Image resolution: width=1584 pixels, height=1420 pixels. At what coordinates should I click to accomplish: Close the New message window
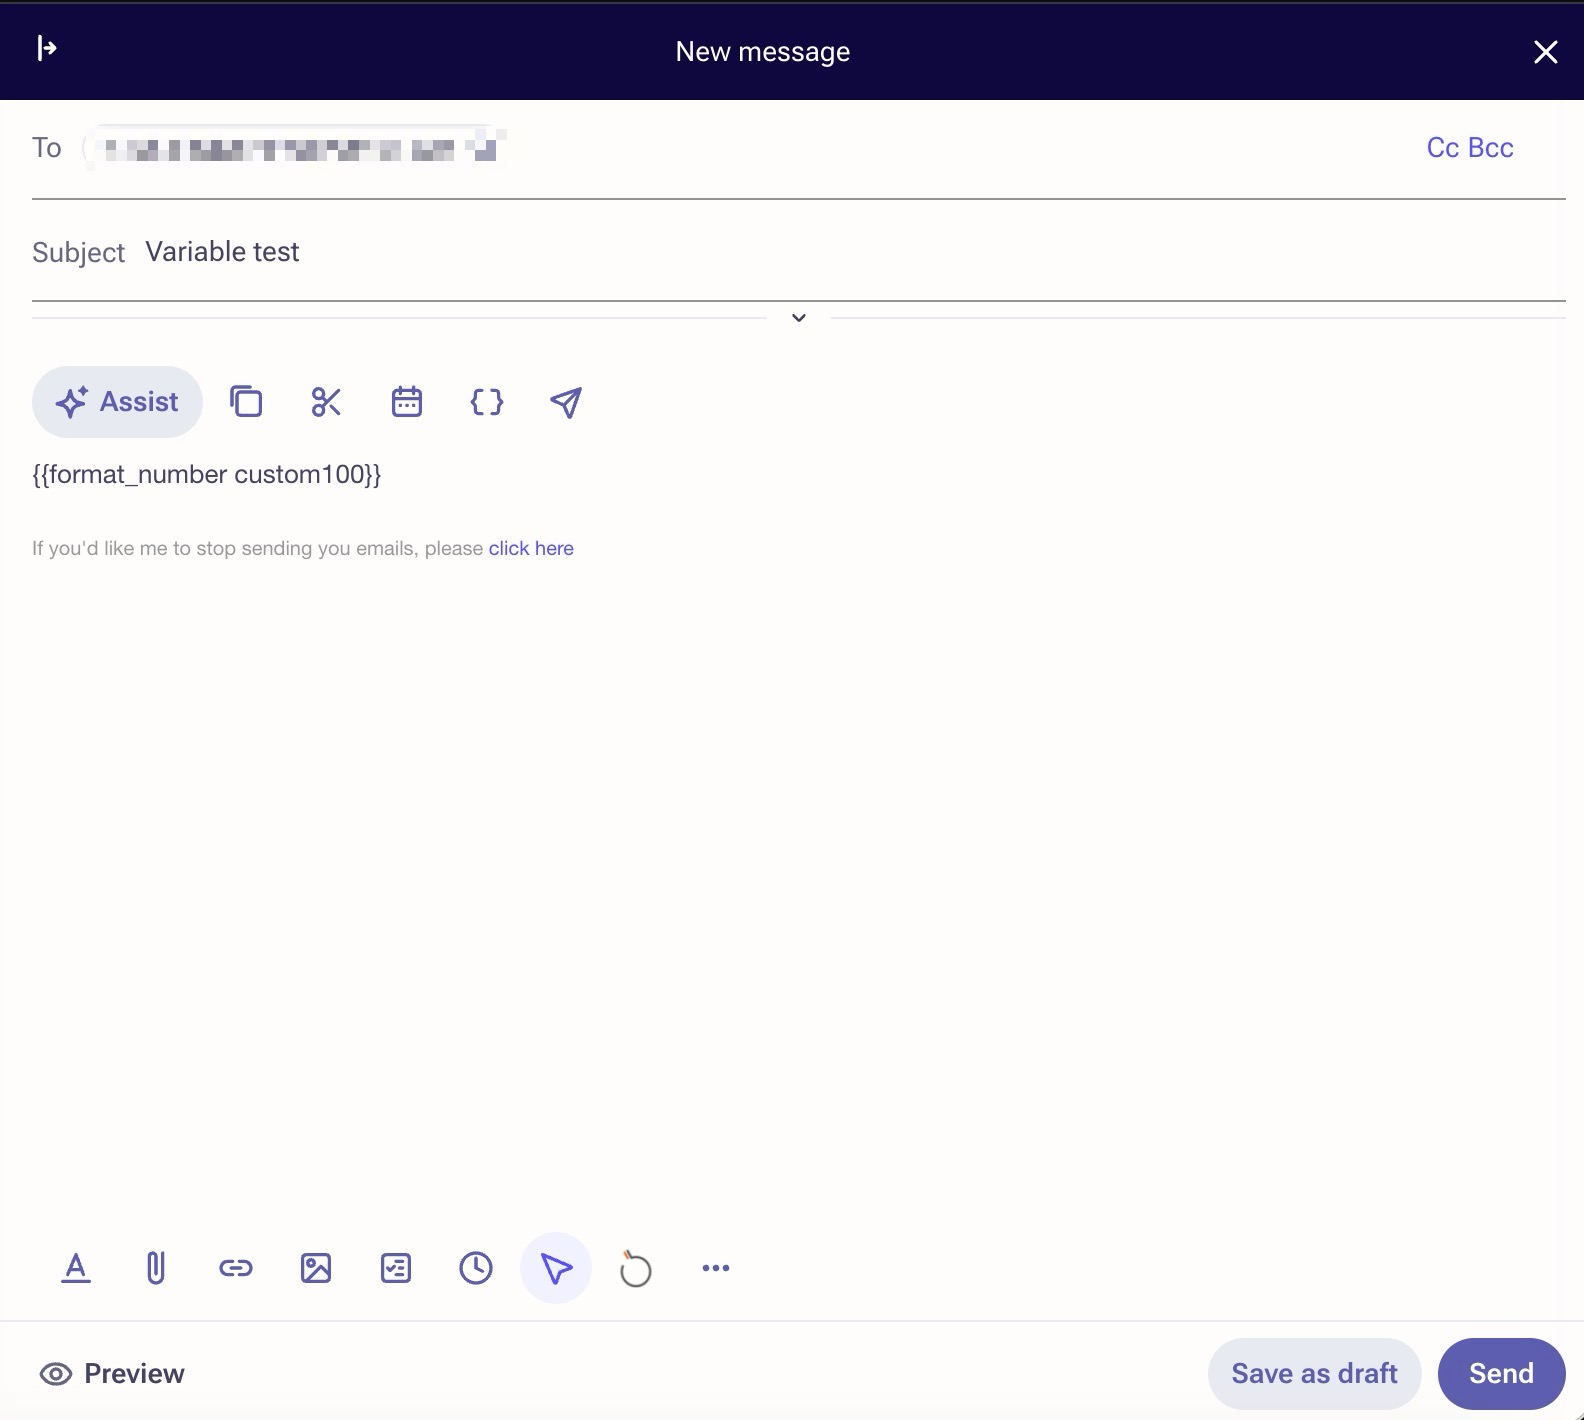coord(1546,52)
